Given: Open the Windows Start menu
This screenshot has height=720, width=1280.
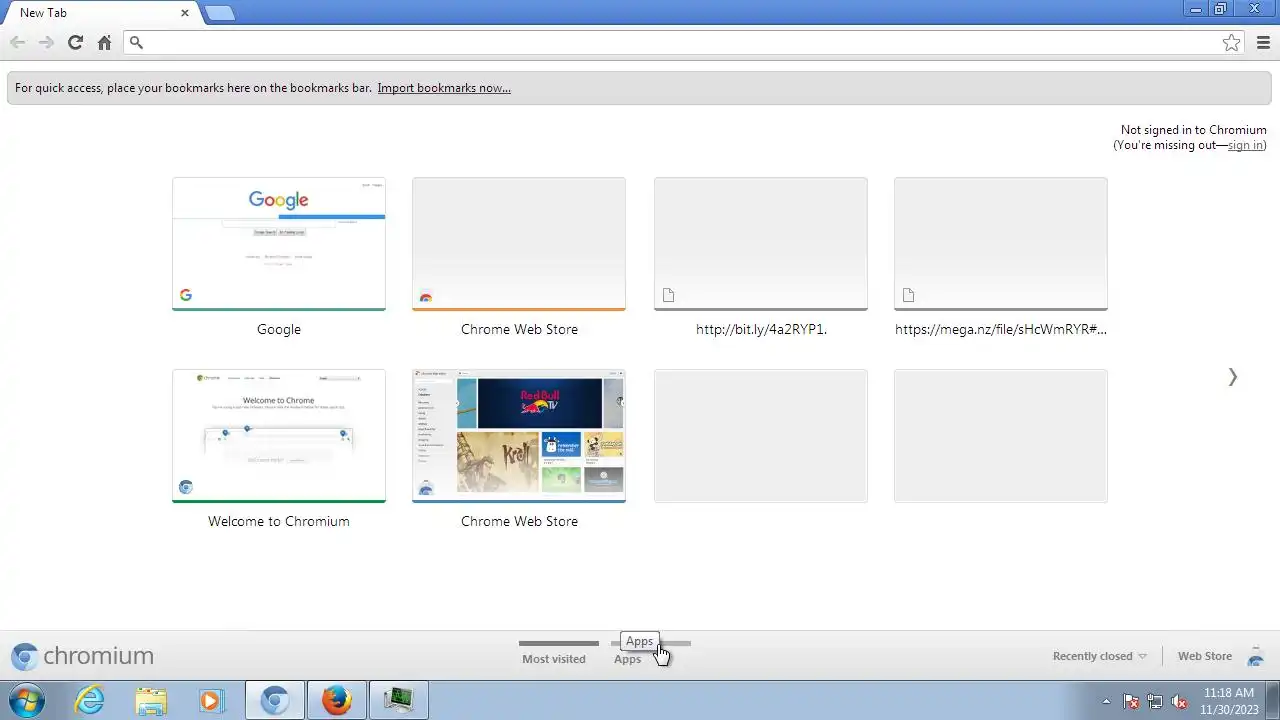Looking at the screenshot, I should [27, 700].
